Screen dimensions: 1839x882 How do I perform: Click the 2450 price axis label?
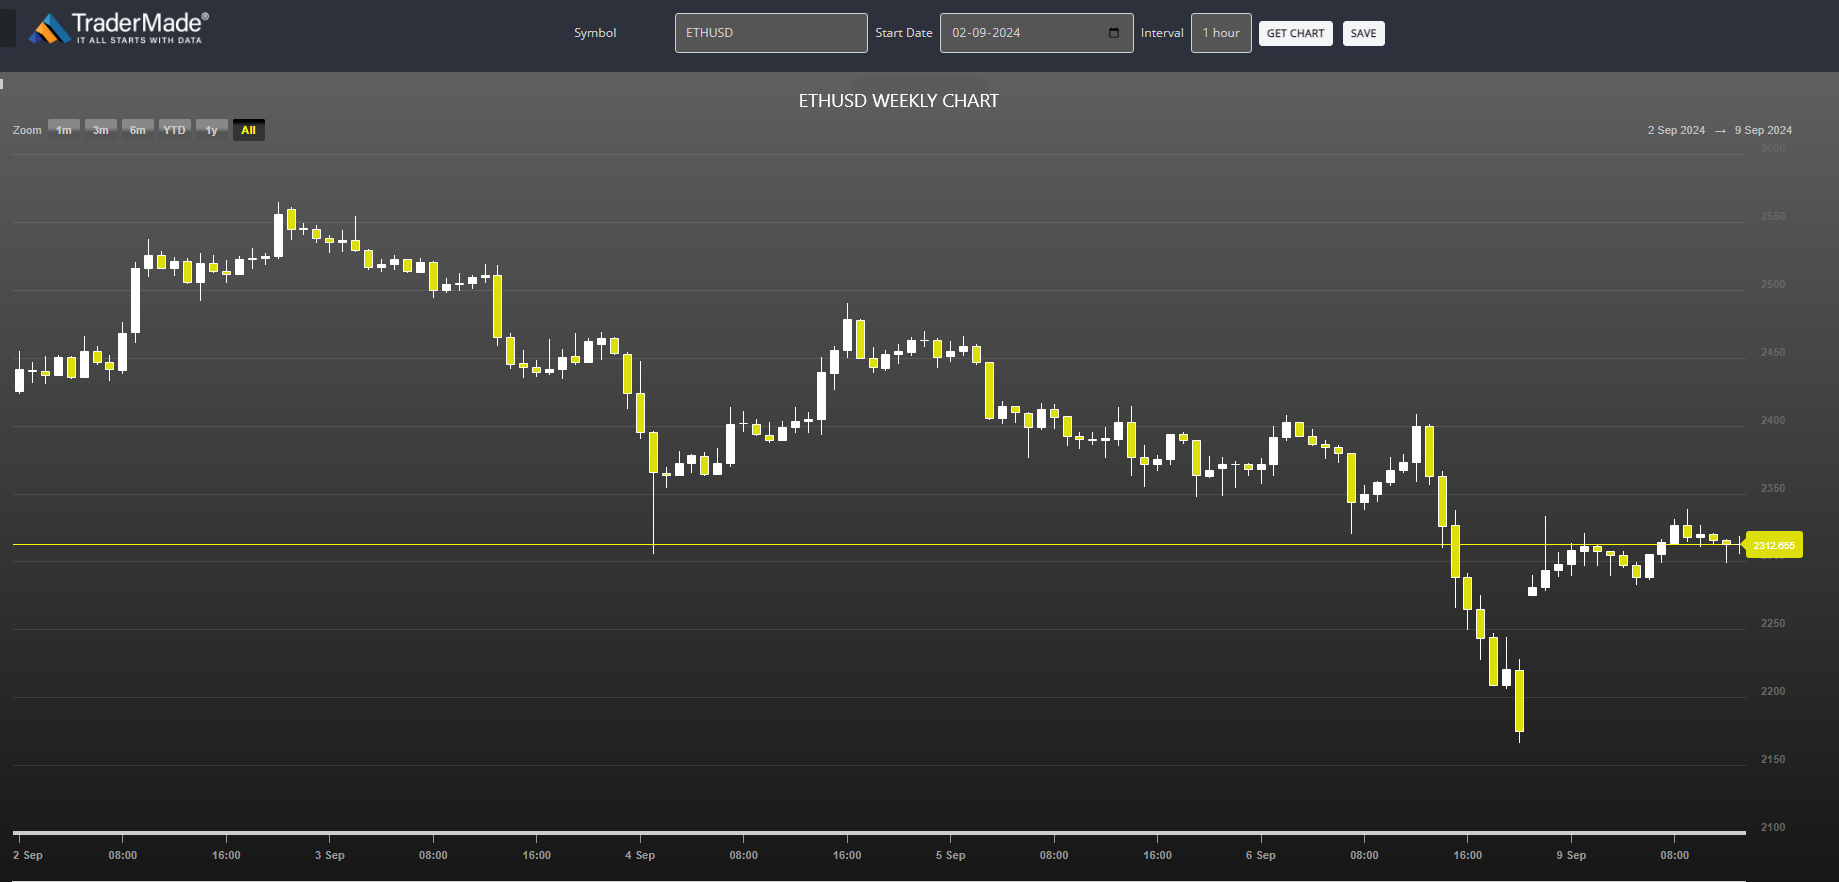(1773, 352)
